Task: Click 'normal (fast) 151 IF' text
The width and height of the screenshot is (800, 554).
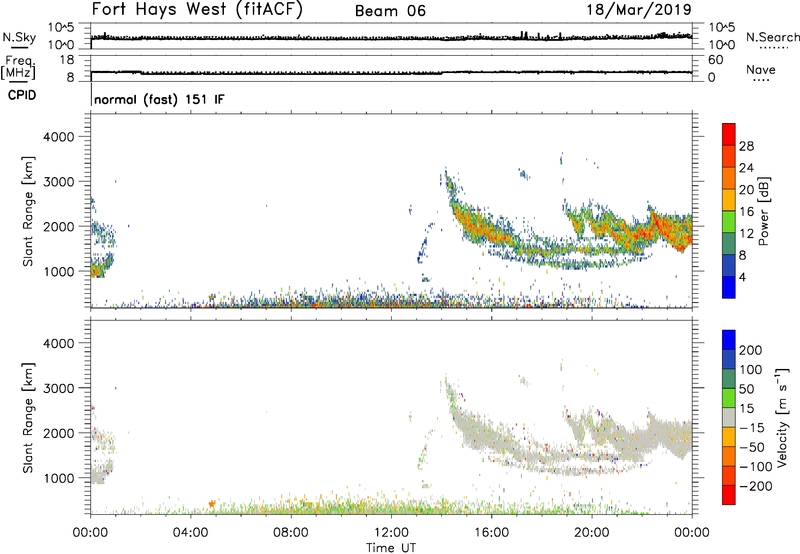Action: click(x=159, y=99)
